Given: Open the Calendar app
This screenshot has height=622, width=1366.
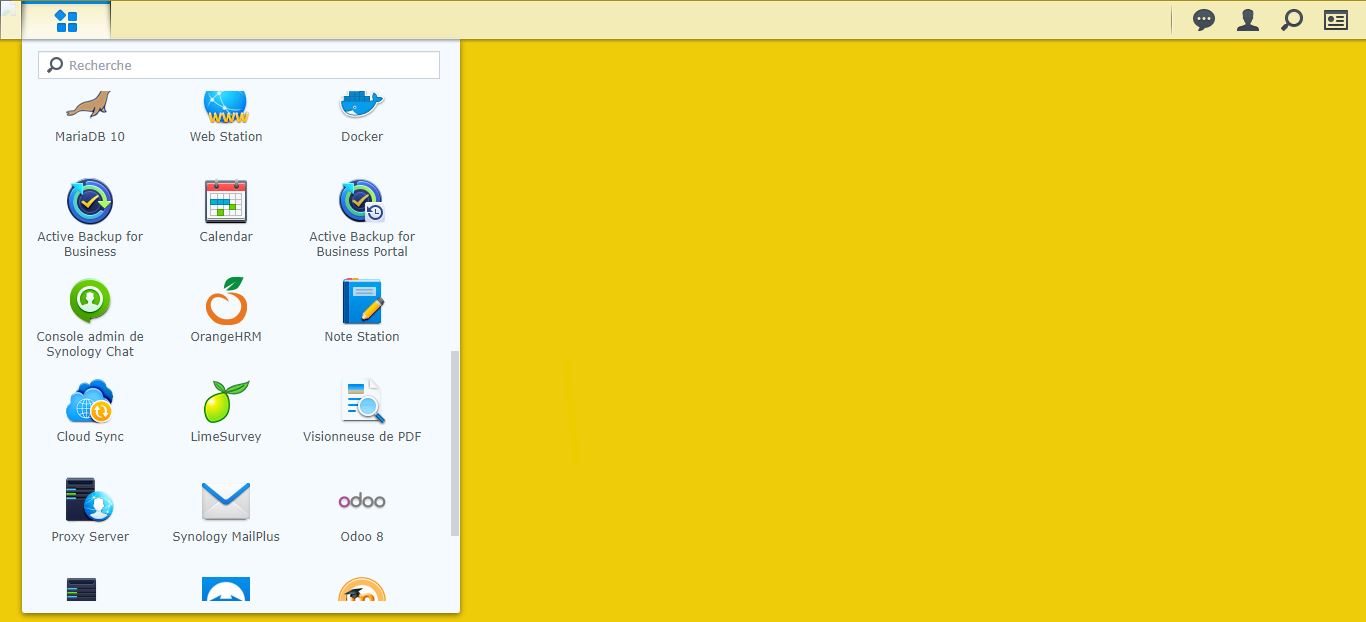Looking at the screenshot, I should pos(226,212).
